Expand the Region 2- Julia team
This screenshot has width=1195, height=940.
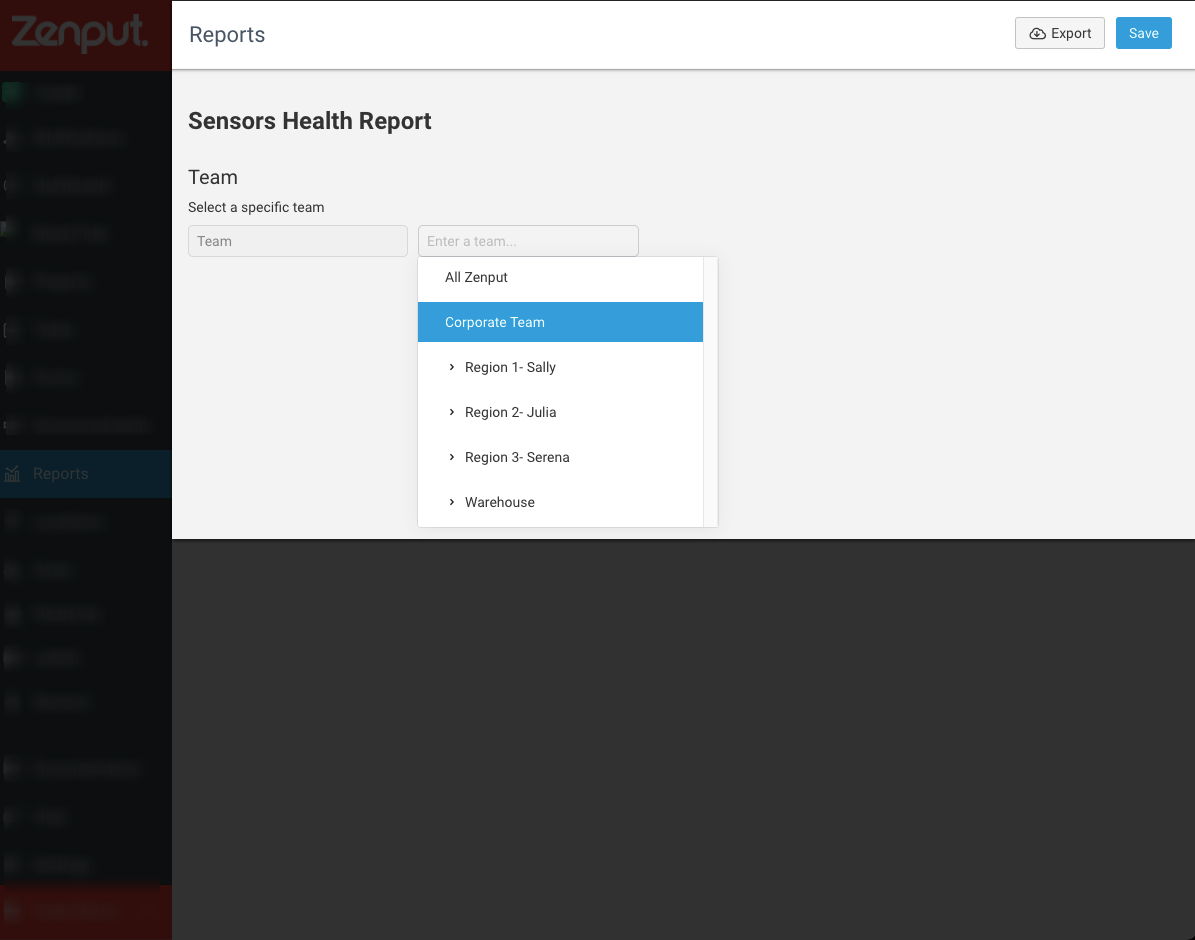point(452,412)
